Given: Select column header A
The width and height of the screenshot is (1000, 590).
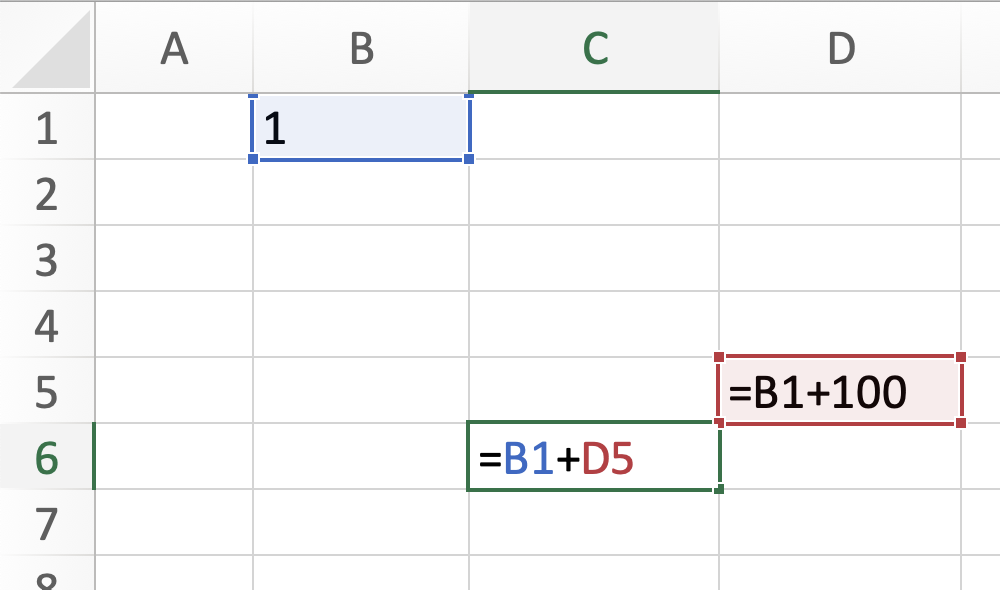Looking at the screenshot, I should tap(176, 45).
